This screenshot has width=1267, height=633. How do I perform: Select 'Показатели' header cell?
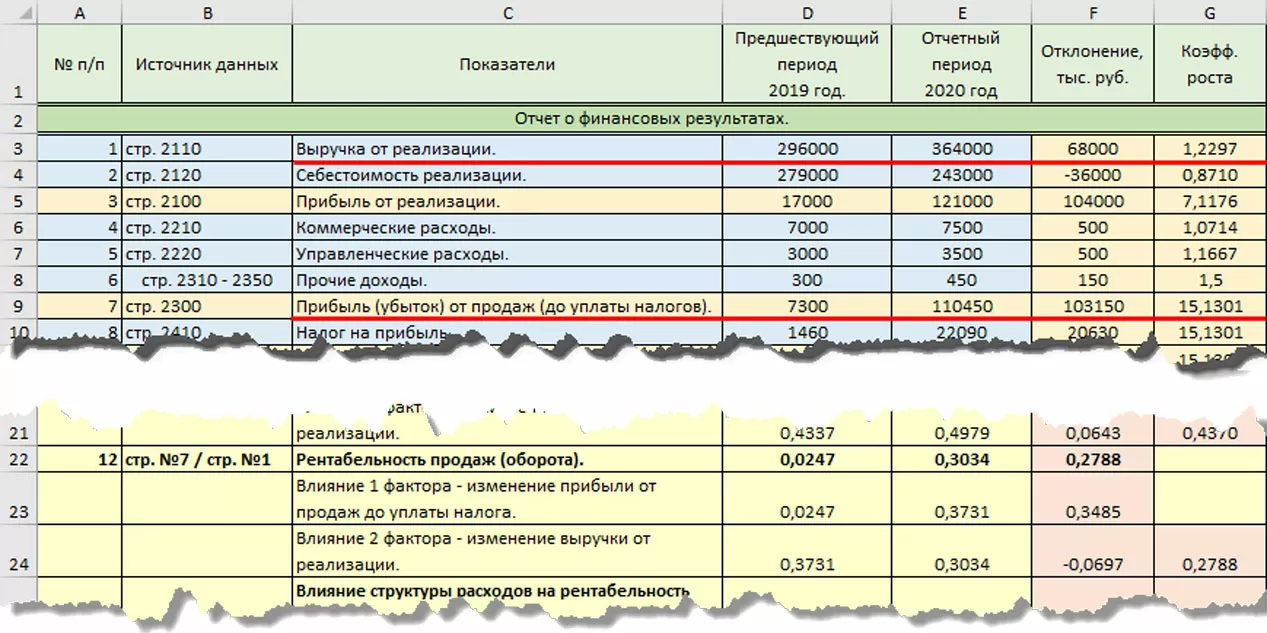tap(507, 64)
